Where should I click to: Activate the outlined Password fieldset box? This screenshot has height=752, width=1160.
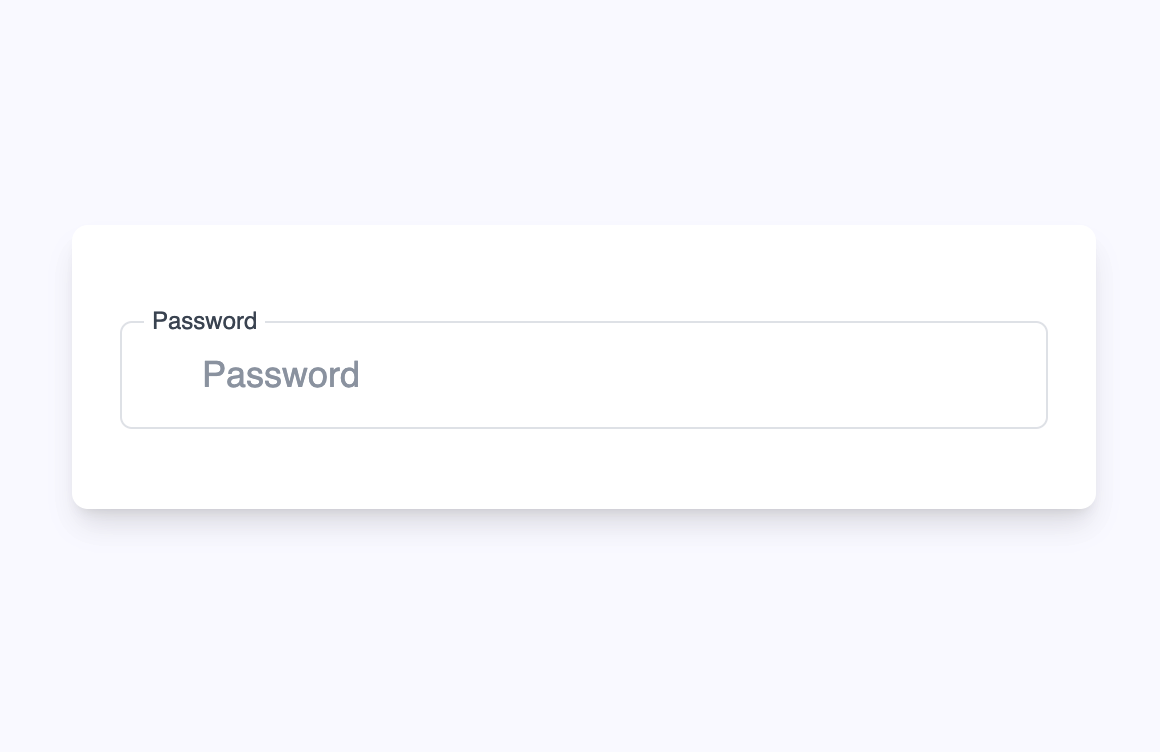pos(584,375)
